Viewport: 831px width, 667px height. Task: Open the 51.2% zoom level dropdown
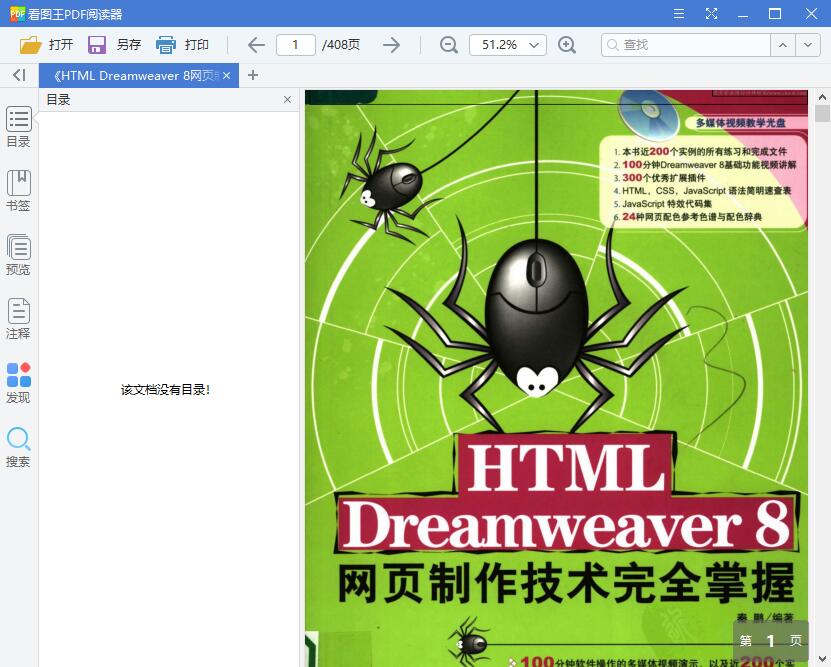[508, 45]
